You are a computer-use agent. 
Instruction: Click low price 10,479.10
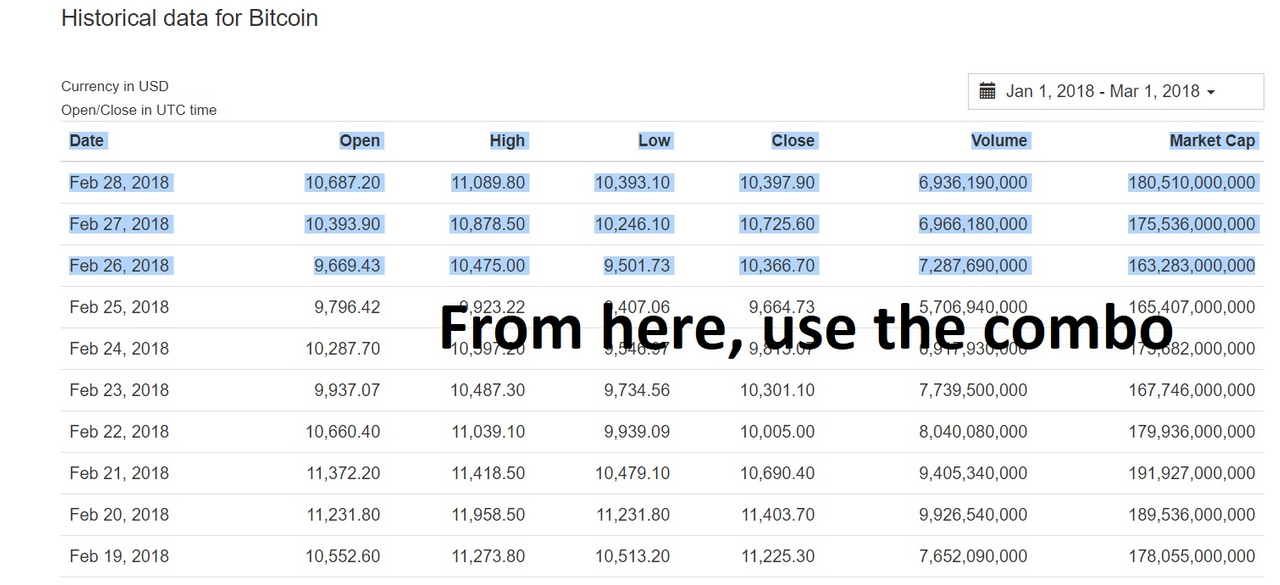633,473
